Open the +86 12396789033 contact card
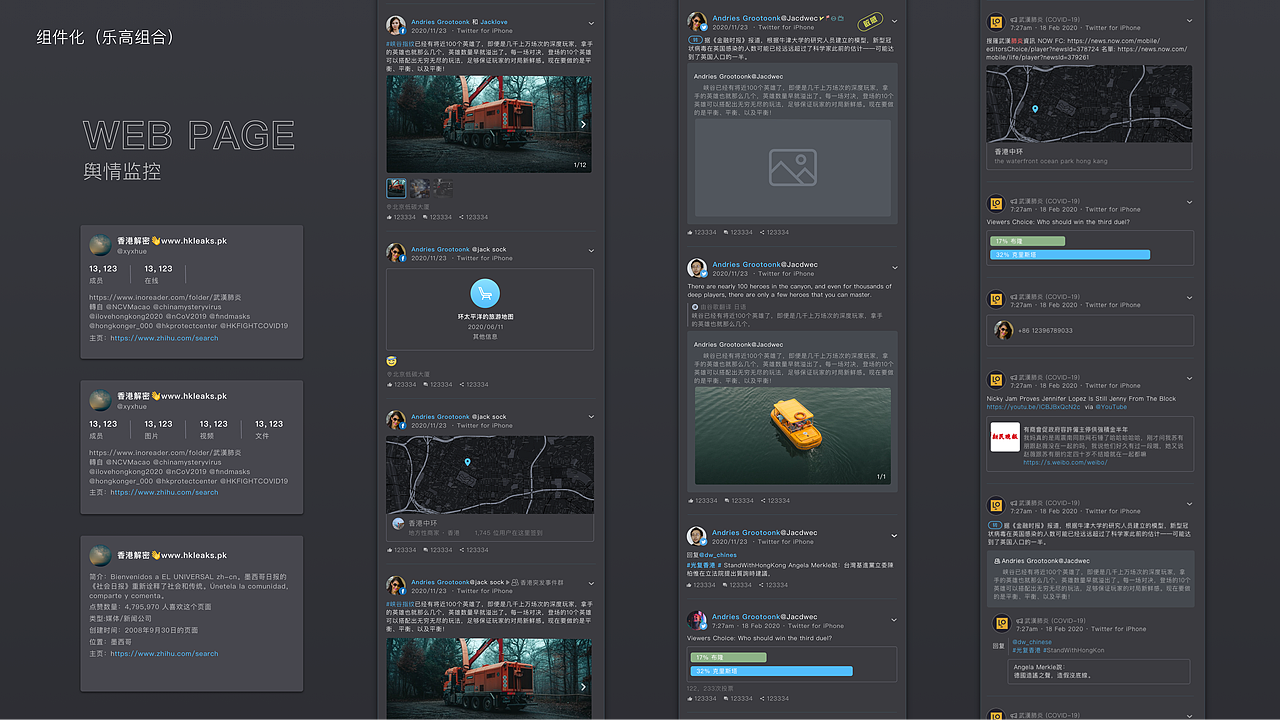This screenshot has height=720, width=1280. tap(1090, 330)
